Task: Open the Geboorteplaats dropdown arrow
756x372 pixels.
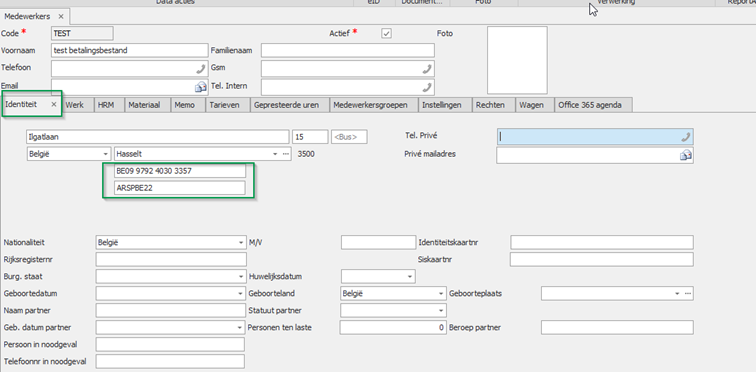Action: pos(677,293)
